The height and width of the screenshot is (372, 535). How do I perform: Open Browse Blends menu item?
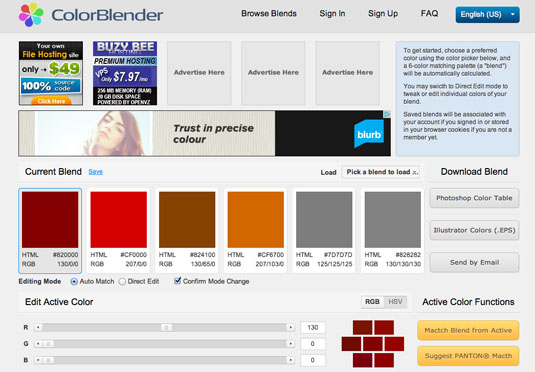(269, 14)
